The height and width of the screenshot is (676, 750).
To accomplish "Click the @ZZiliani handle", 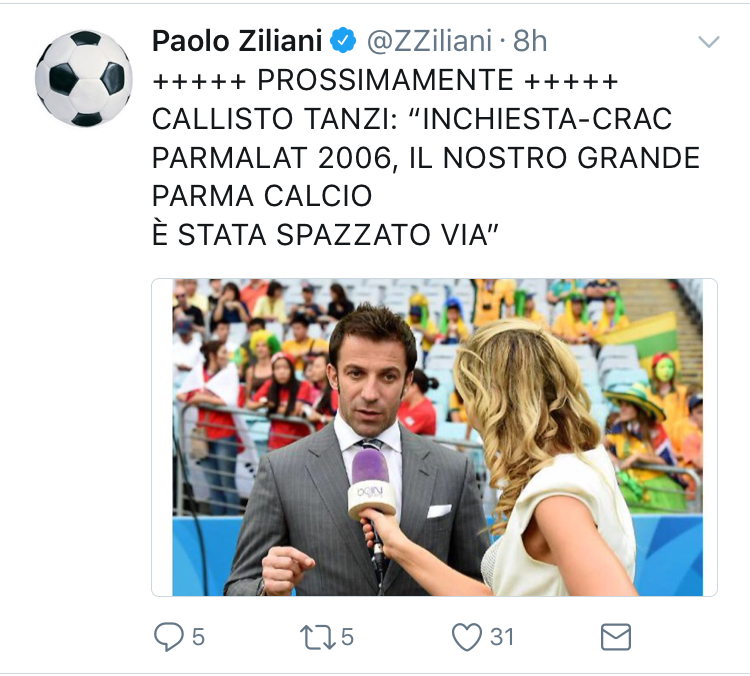I will click(x=429, y=41).
